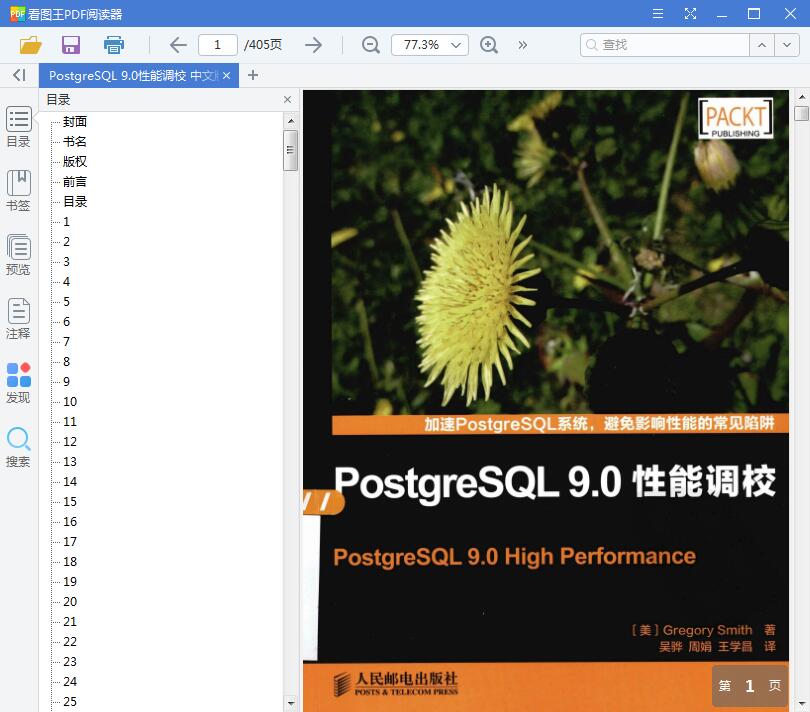
Task: Jump to chapter 25 in outline
Action: [x=70, y=702]
